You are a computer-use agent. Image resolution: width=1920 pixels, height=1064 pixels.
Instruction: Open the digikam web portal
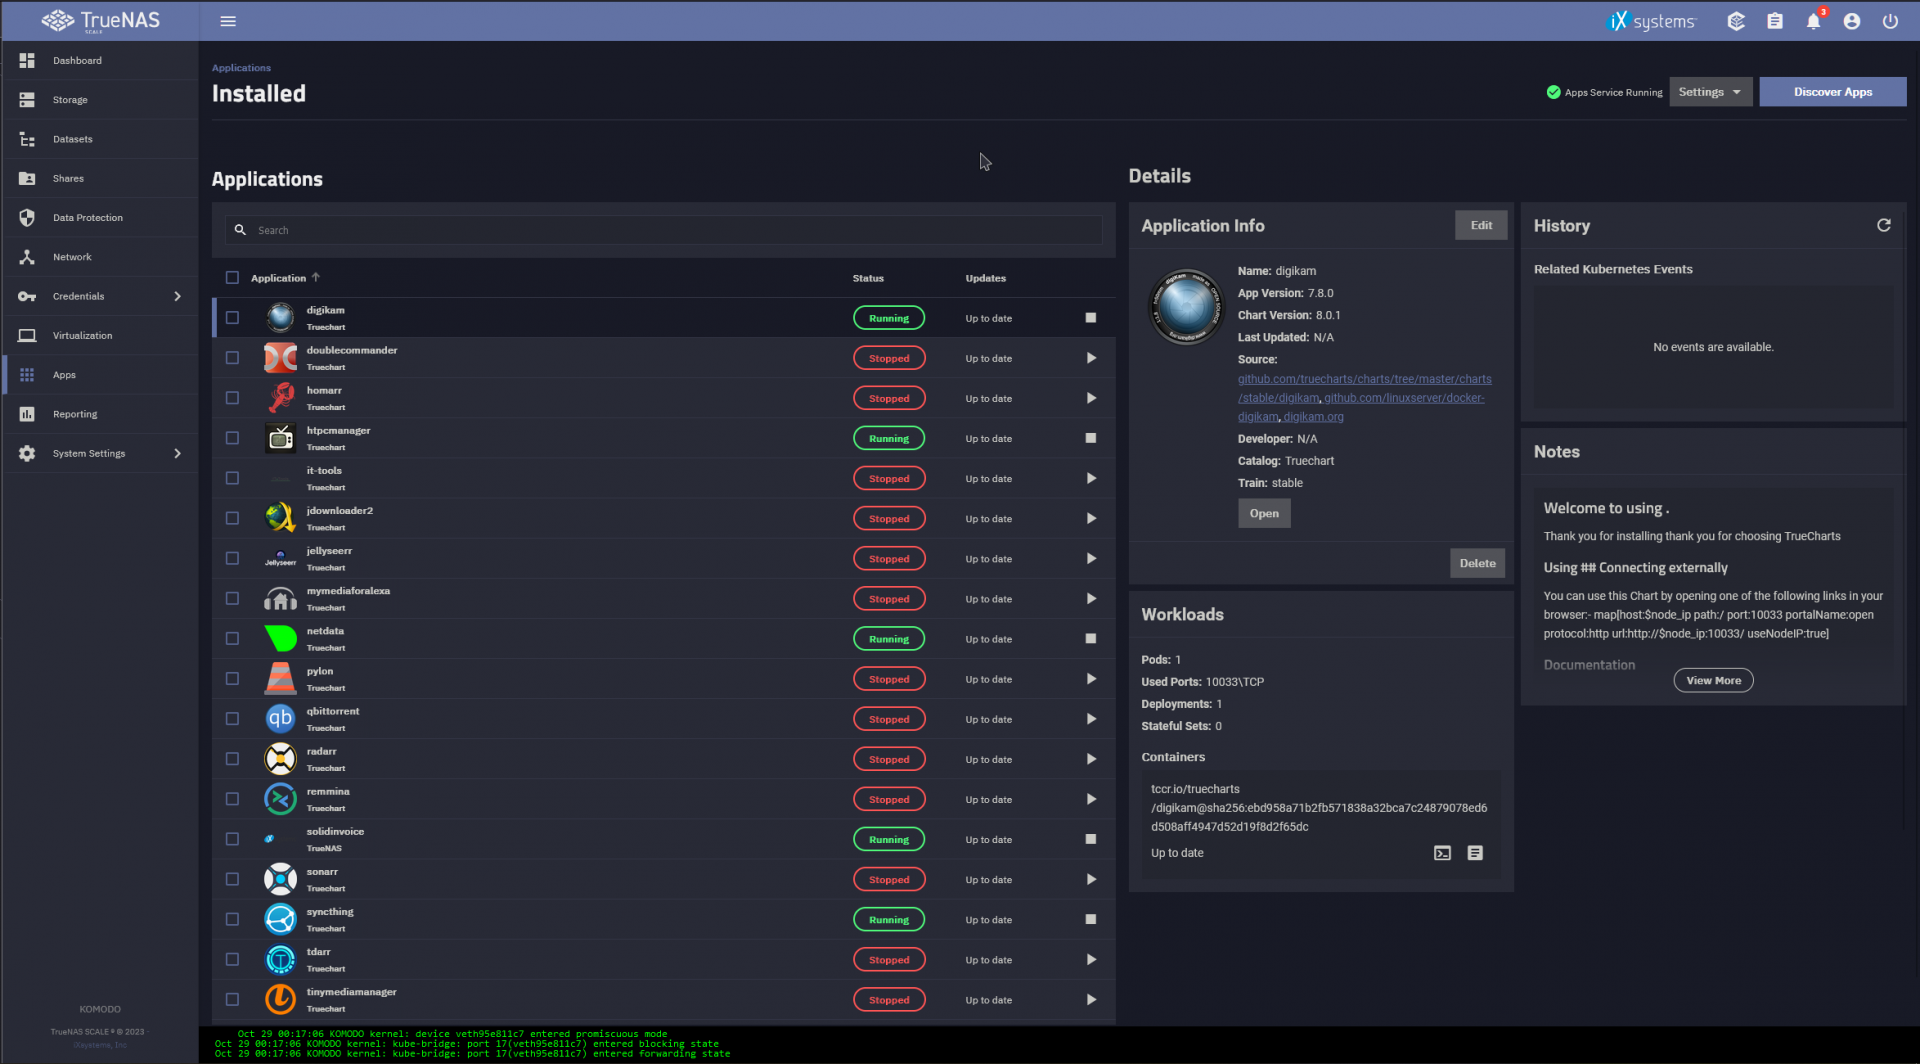click(x=1264, y=513)
